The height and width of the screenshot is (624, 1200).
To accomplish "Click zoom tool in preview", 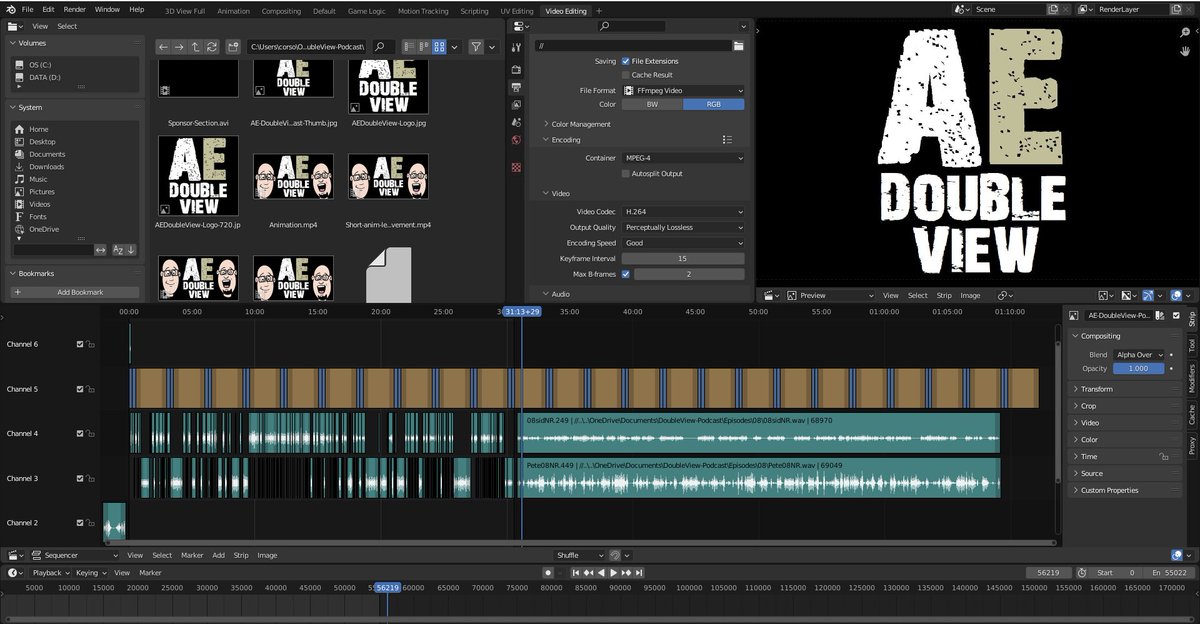I will 1186,32.
